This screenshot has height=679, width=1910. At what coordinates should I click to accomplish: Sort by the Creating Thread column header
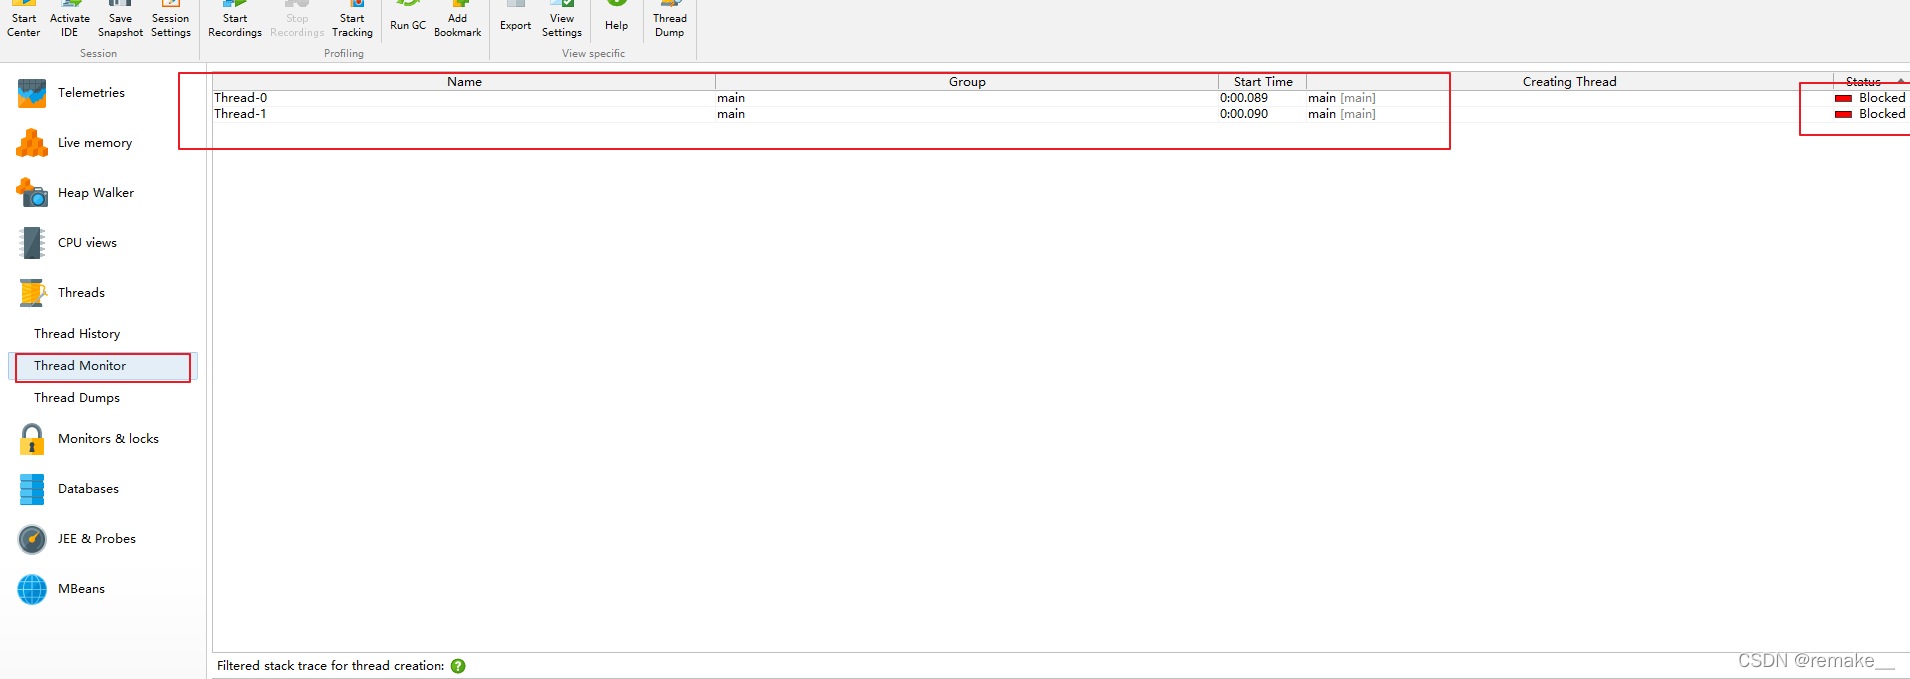point(1570,82)
